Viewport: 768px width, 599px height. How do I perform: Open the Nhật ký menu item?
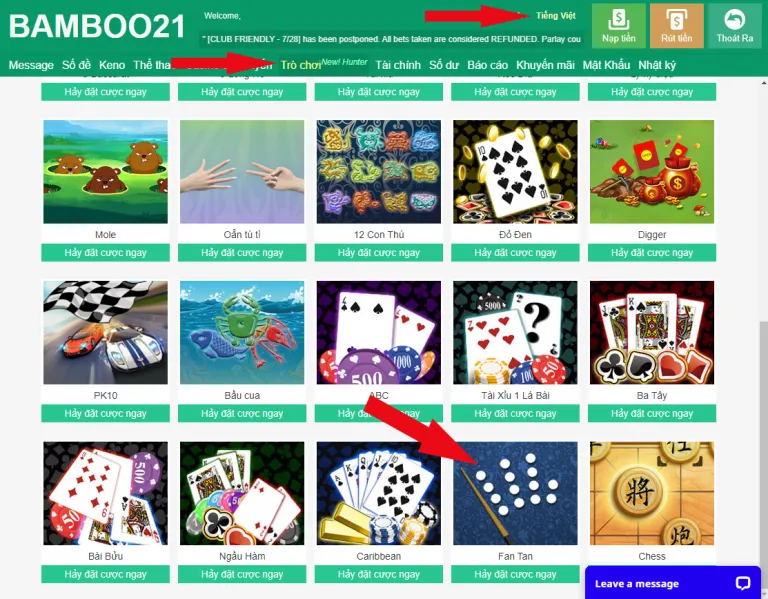point(657,65)
